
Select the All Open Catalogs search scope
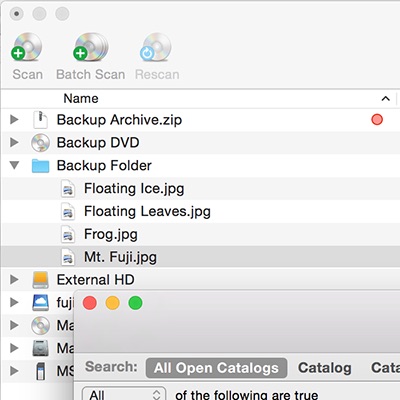coord(216,368)
